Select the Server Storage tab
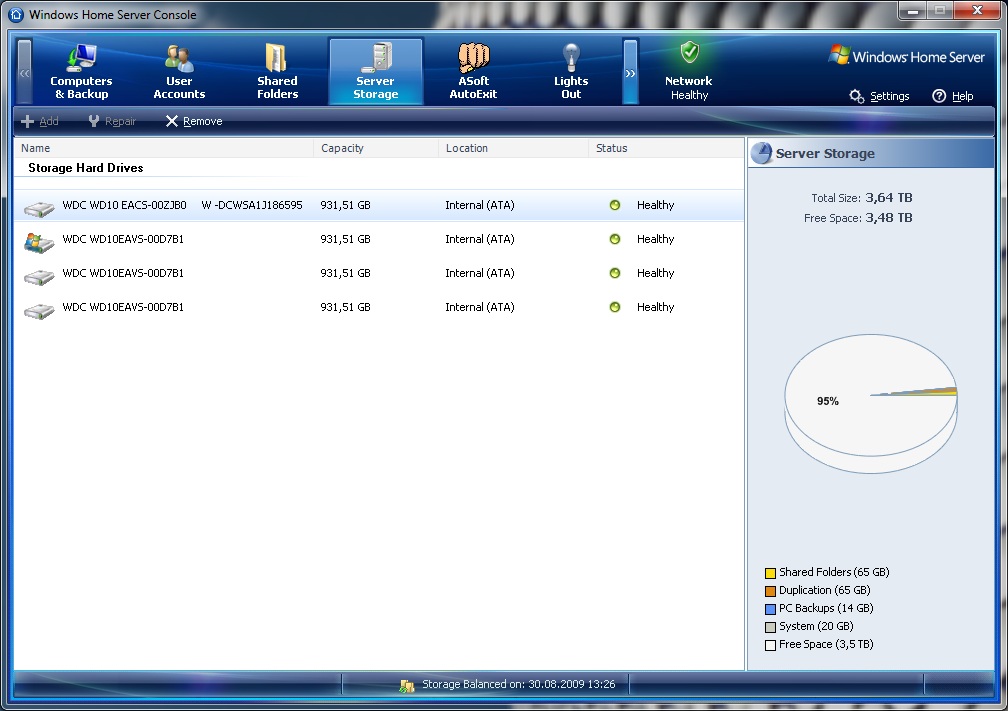The image size is (1008, 711). 375,71
